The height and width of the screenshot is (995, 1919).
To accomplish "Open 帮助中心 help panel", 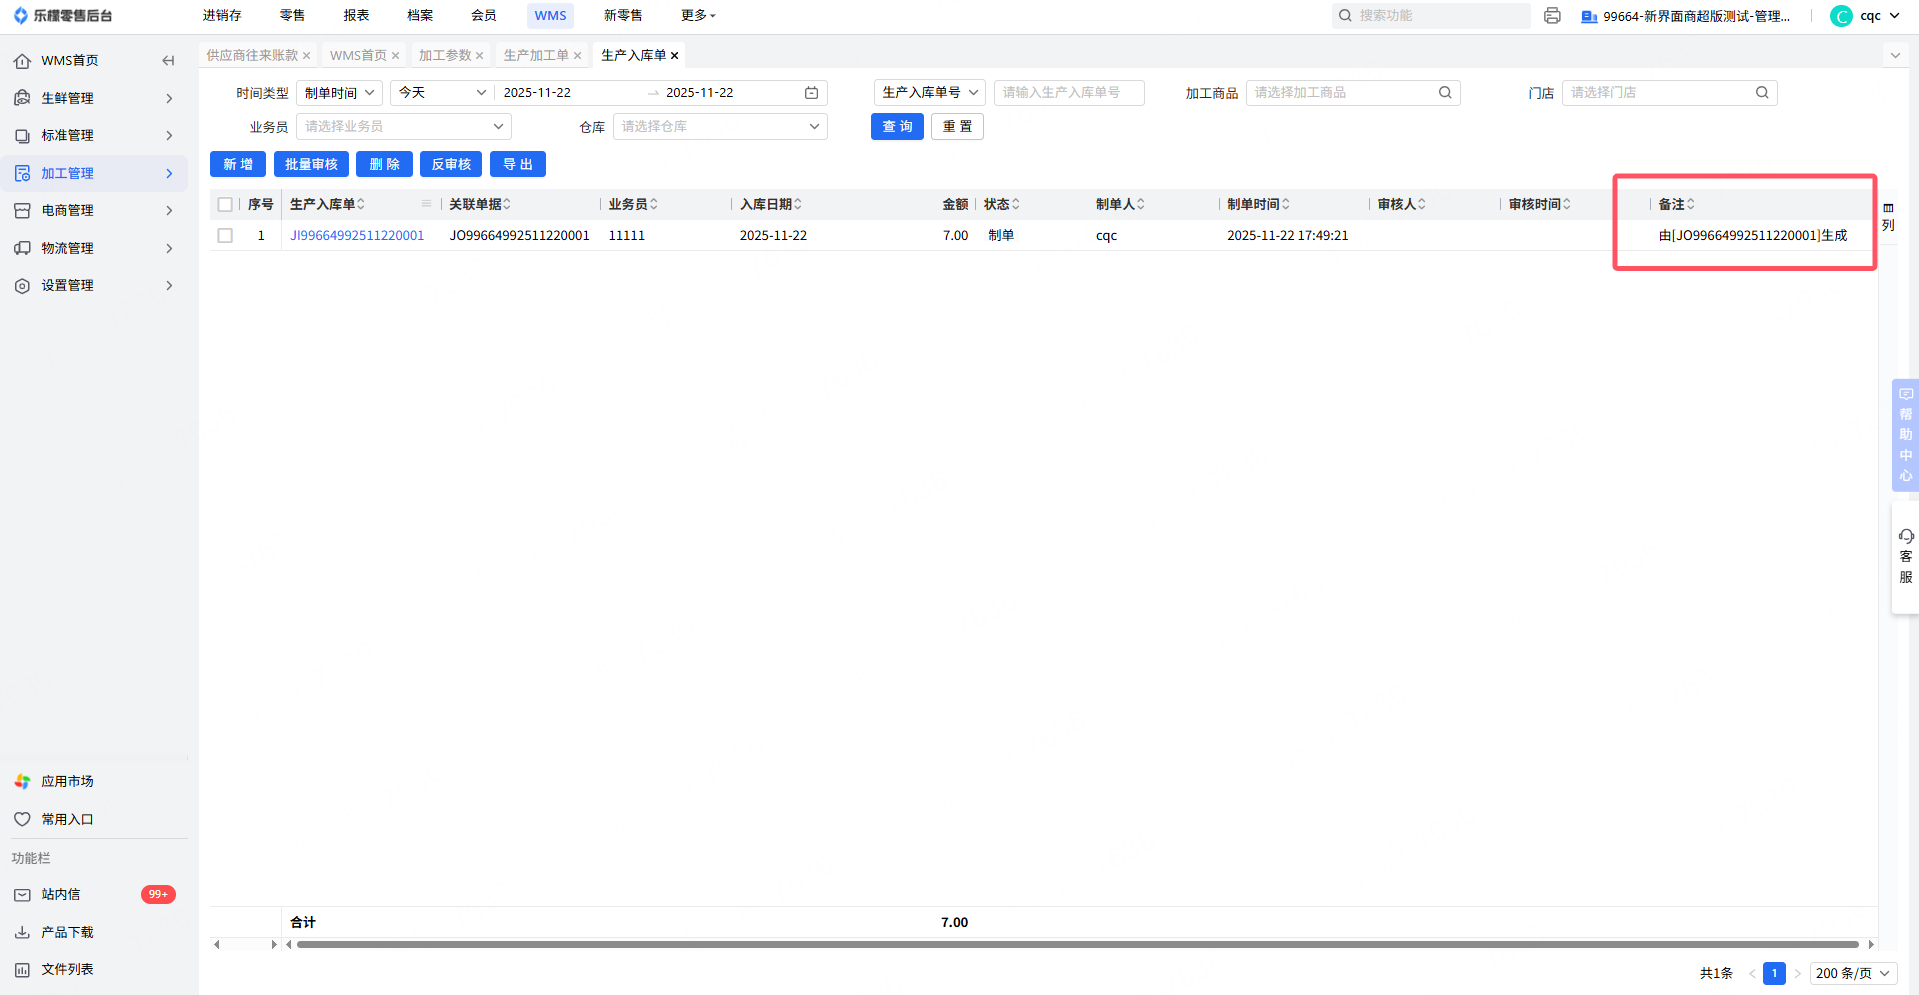I will [x=1906, y=435].
